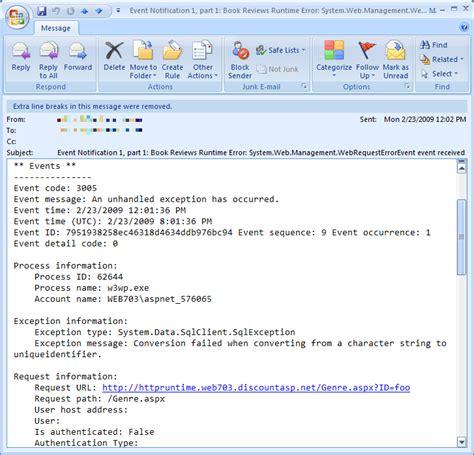Expand the Related dropdown
474x455 pixels.
pyautogui.click(x=442, y=59)
